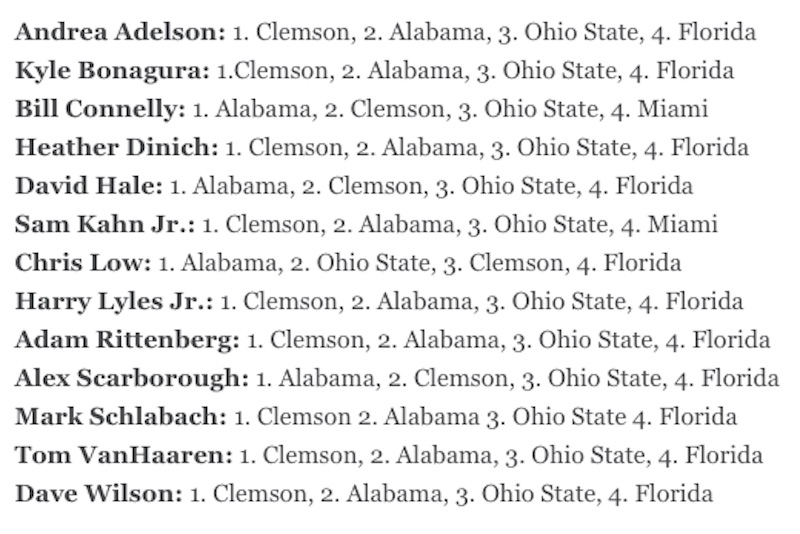This screenshot has width=800, height=534.
Task: Click Miami in Bill Connelly's picks
Action: (x=672, y=109)
